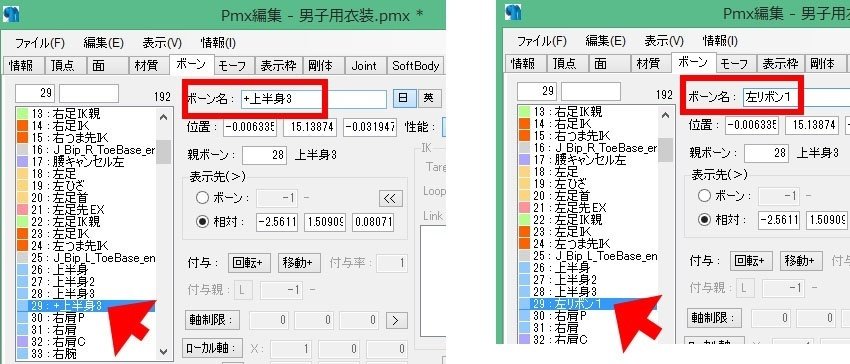Select ボーン radio under 表示先 in left window
Screen dimensions: 850x364
[x=203, y=198]
